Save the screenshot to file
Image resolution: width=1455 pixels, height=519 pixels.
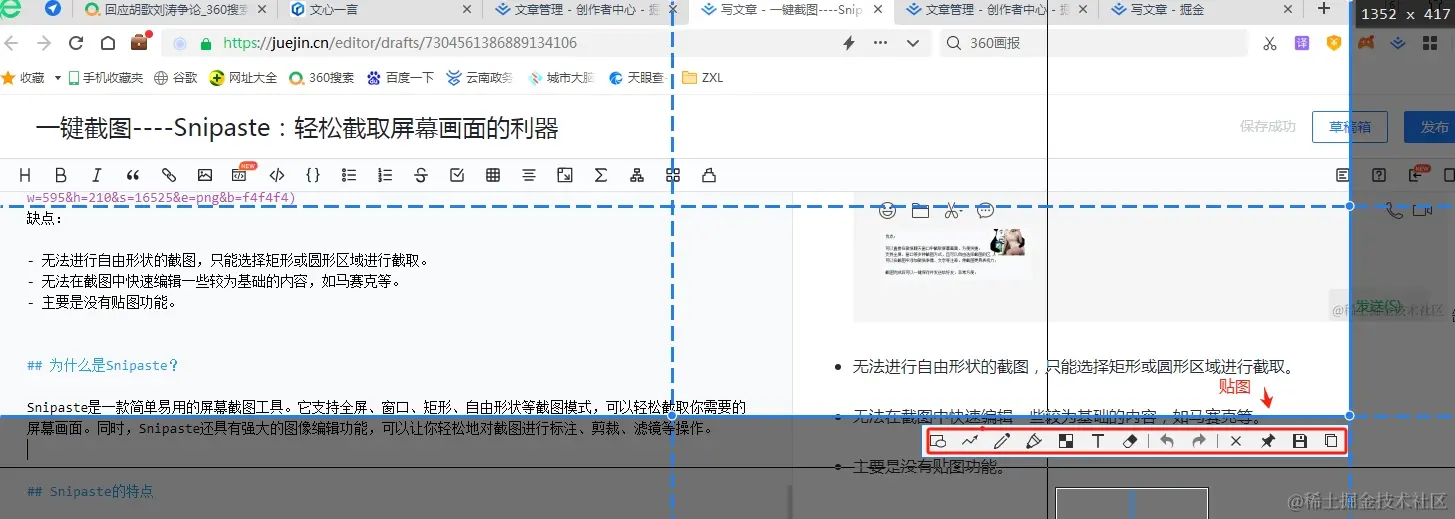1300,441
